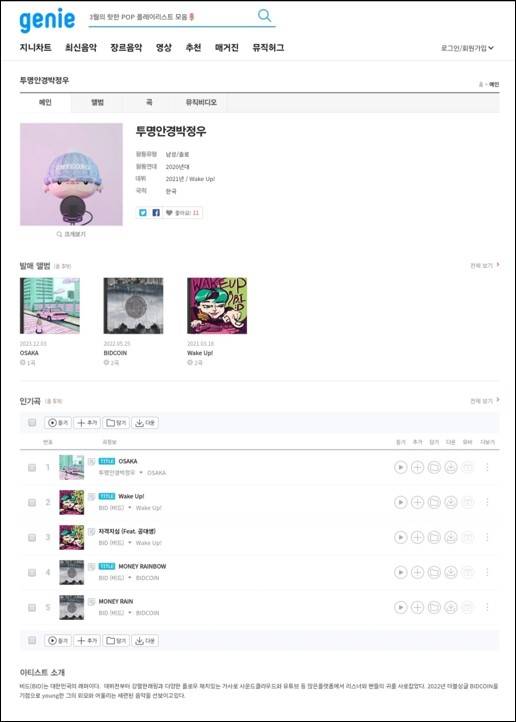
Task: Save 자격지심 track to folder icon
Action: 434,537
